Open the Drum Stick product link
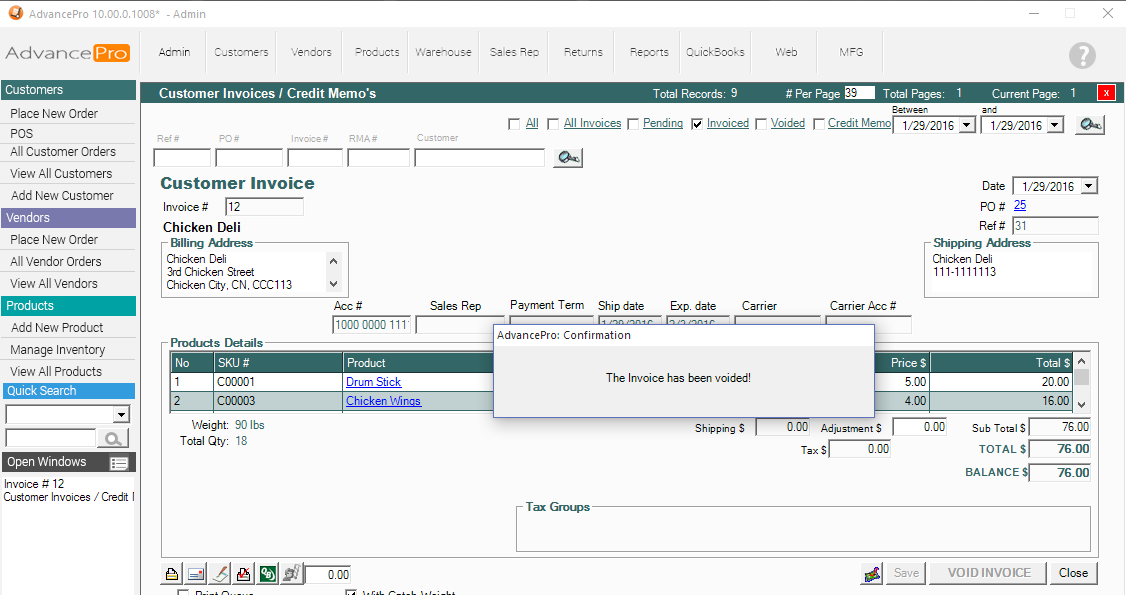This screenshot has height=595, width=1126. (x=373, y=382)
